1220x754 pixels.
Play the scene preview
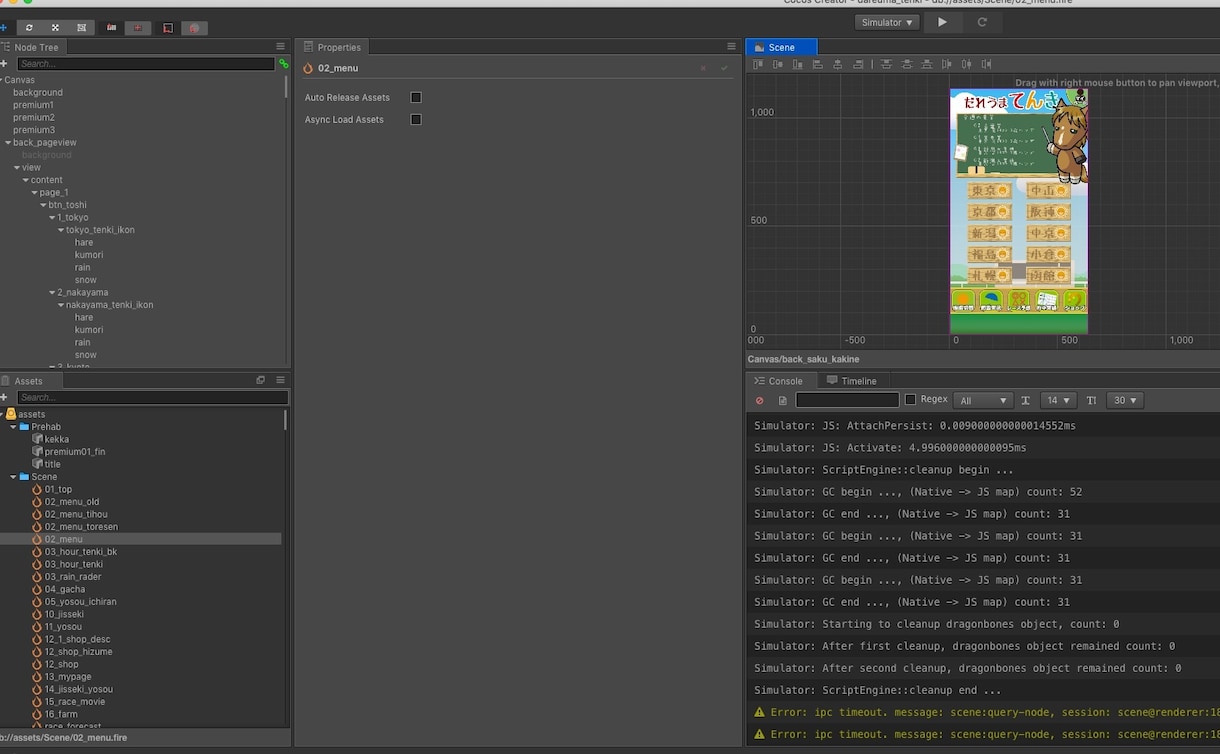pos(942,22)
